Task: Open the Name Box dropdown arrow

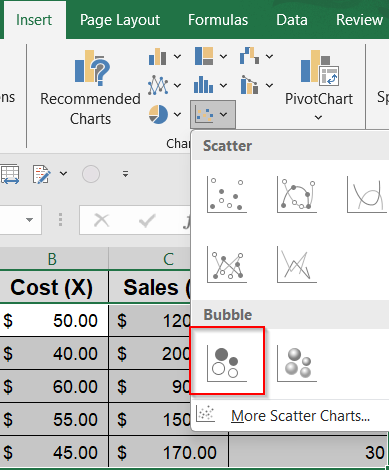Action: tap(29, 220)
